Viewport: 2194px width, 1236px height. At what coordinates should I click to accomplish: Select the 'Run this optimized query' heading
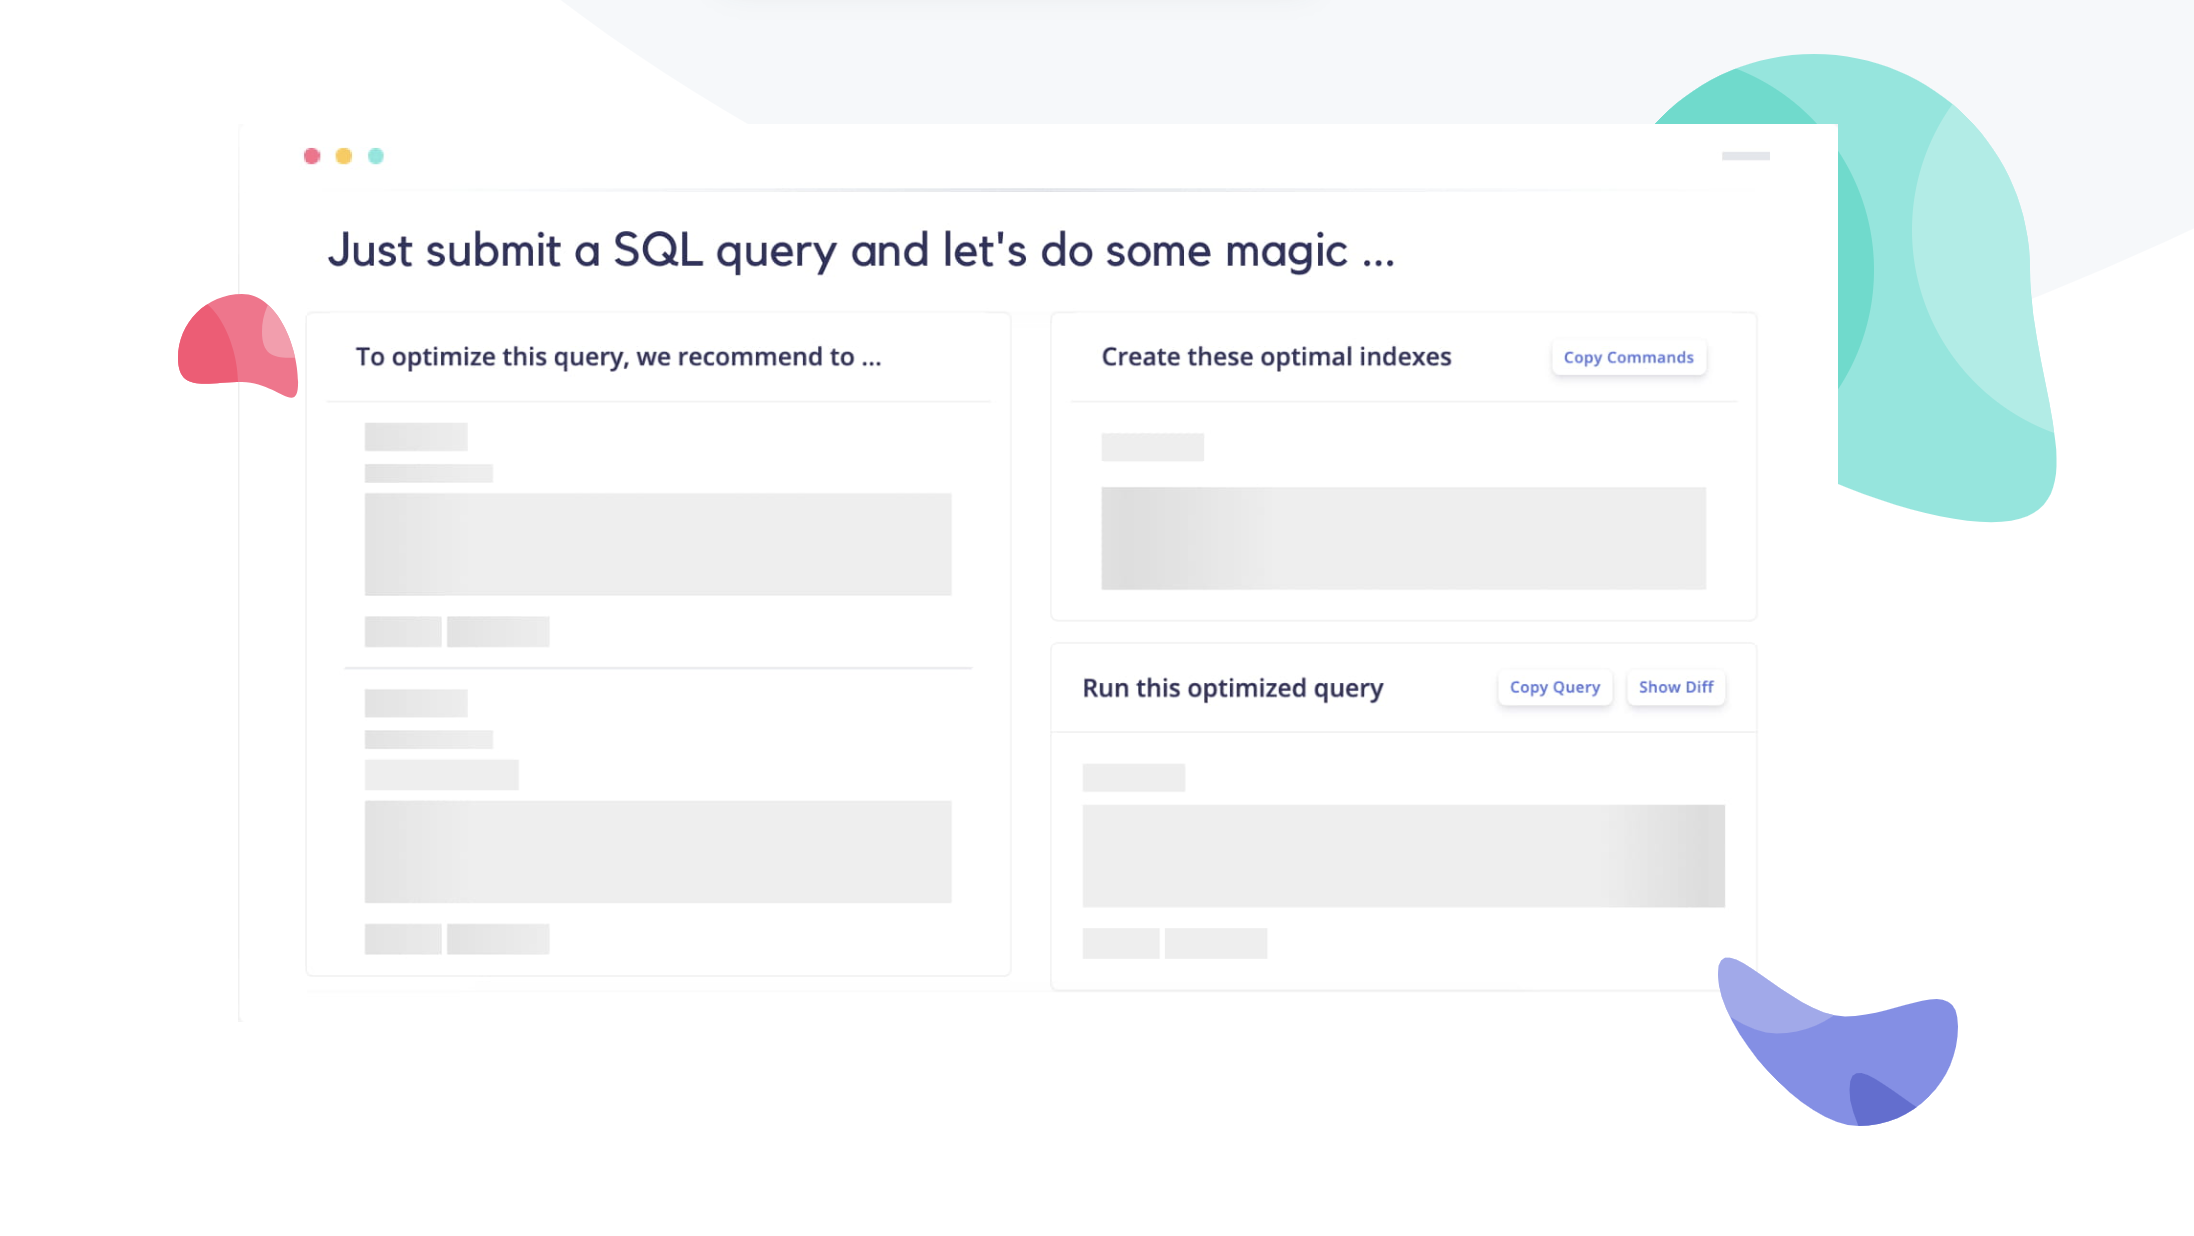(1233, 687)
